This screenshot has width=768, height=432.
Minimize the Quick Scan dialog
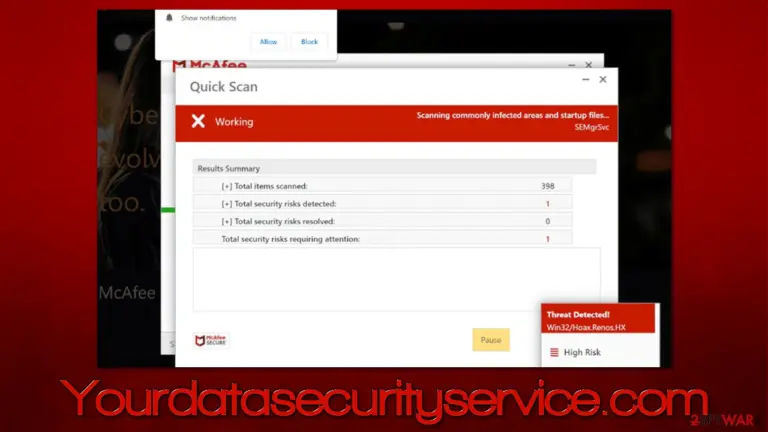coord(585,79)
